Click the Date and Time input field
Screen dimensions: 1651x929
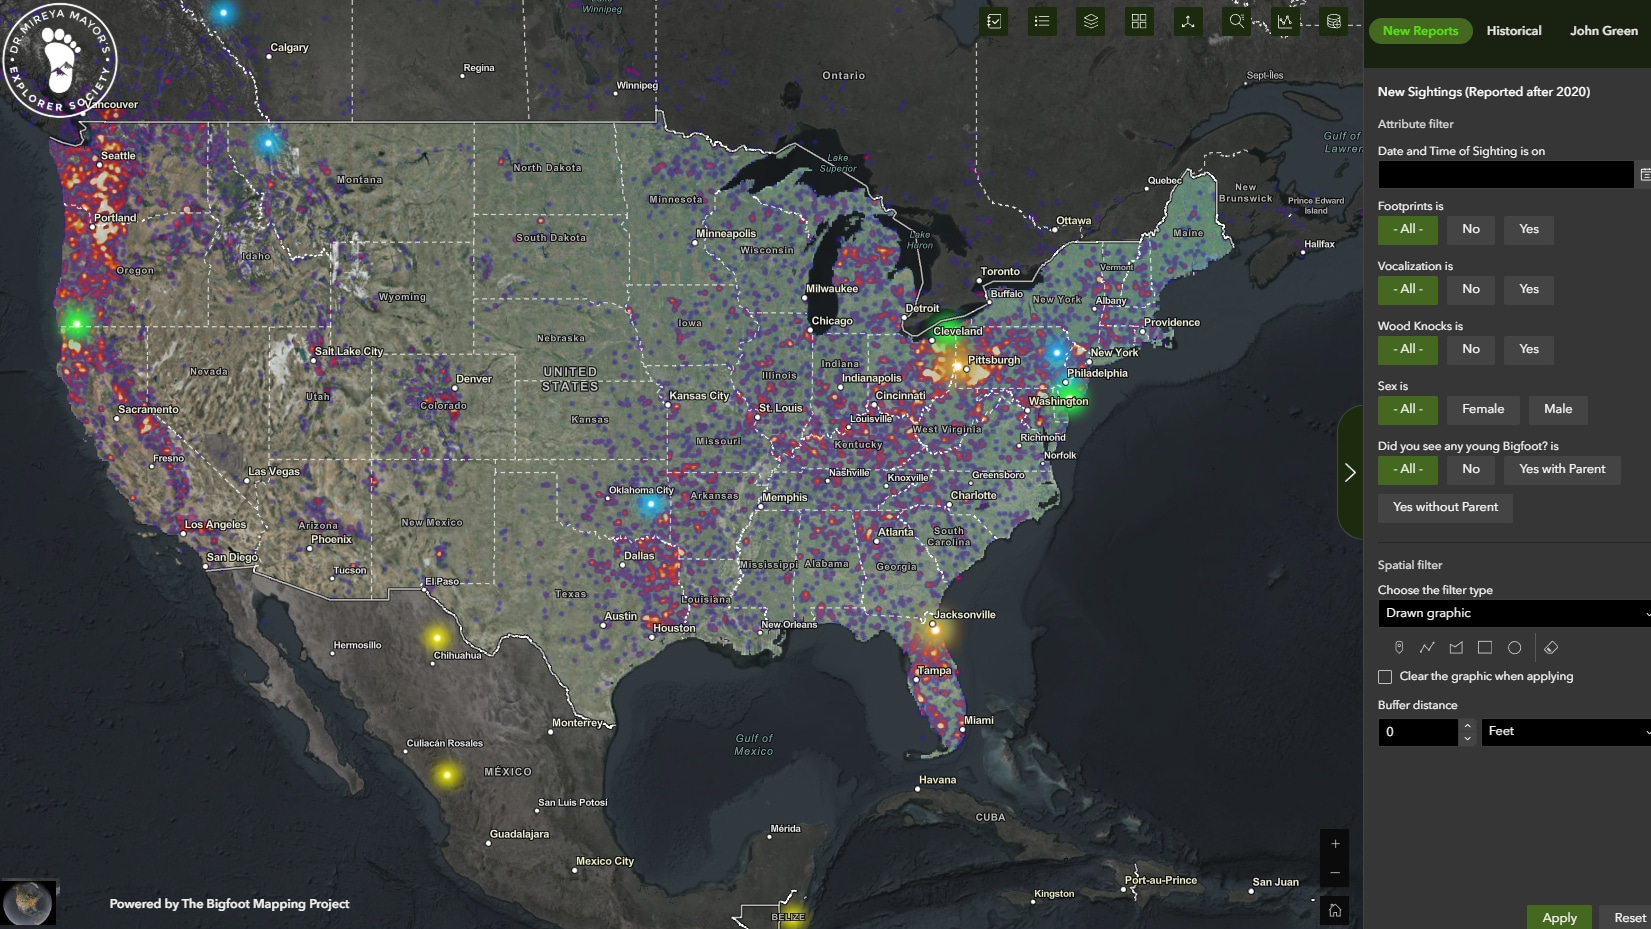(1505, 175)
